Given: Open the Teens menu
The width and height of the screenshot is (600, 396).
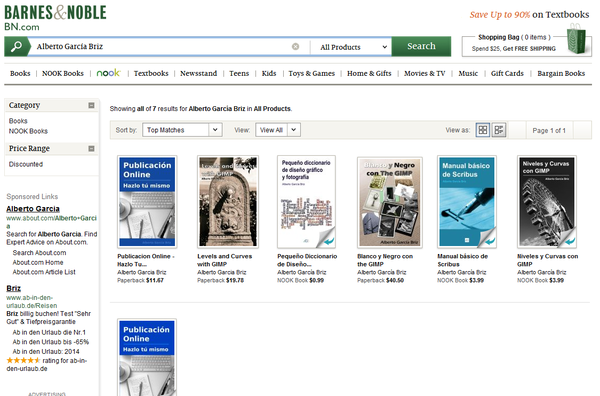Looking at the screenshot, I should point(239,73).
